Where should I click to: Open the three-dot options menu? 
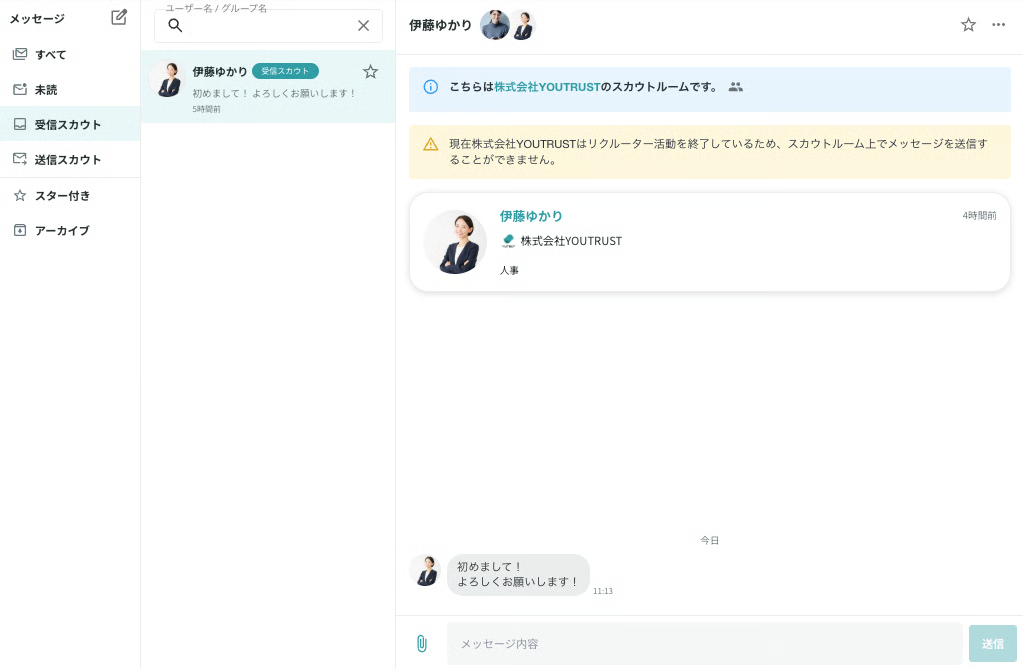click(x=998, y=25)
